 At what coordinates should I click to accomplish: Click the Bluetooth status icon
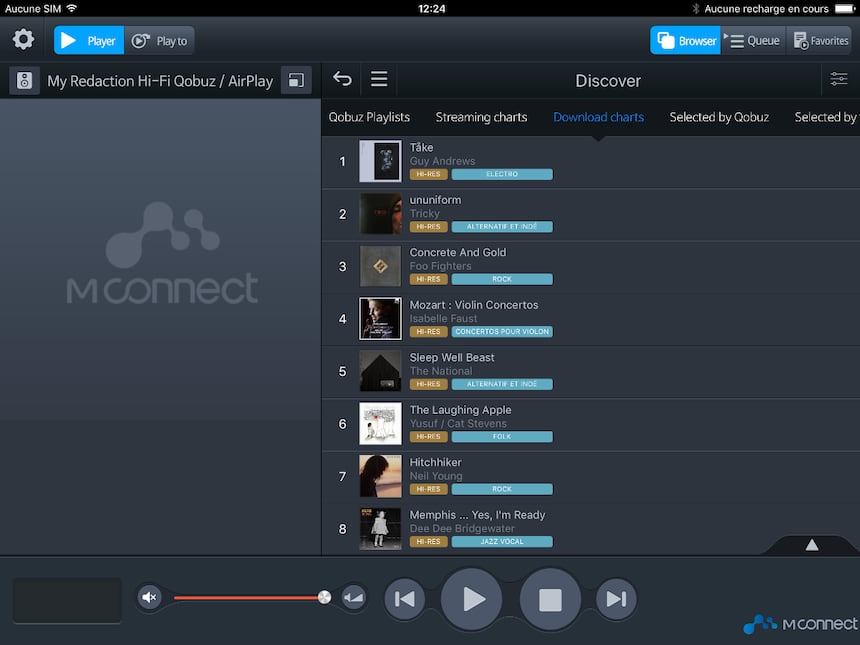pos(695,8)
